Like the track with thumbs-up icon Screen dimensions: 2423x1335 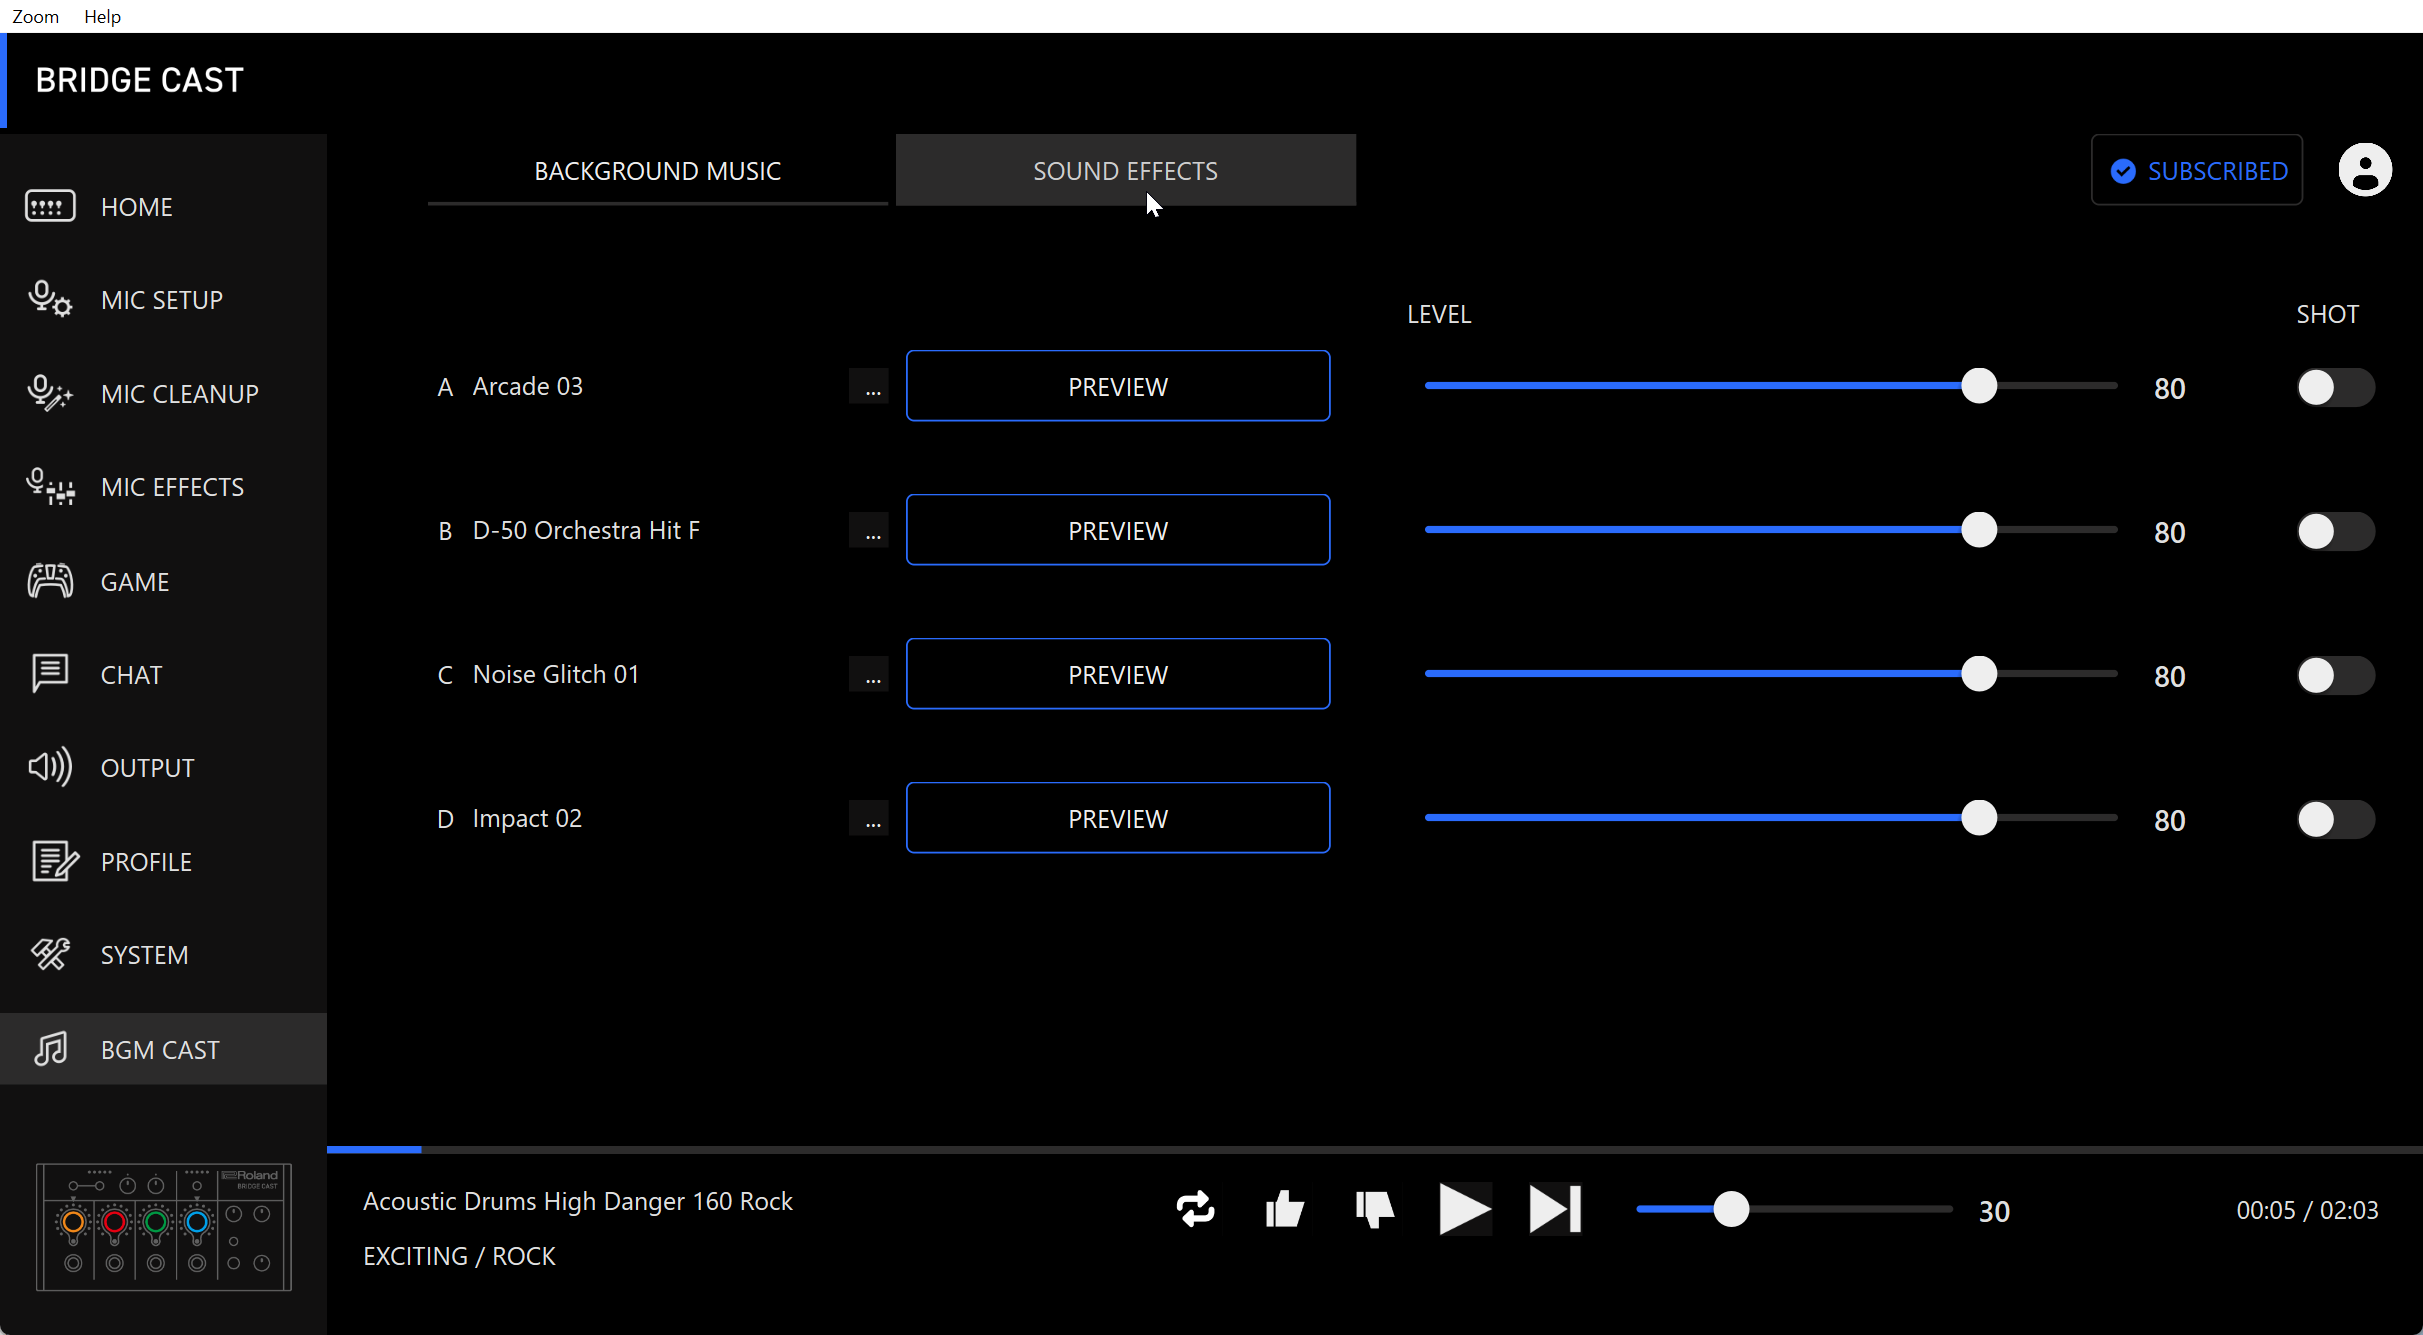(x=1285, y=1210)
